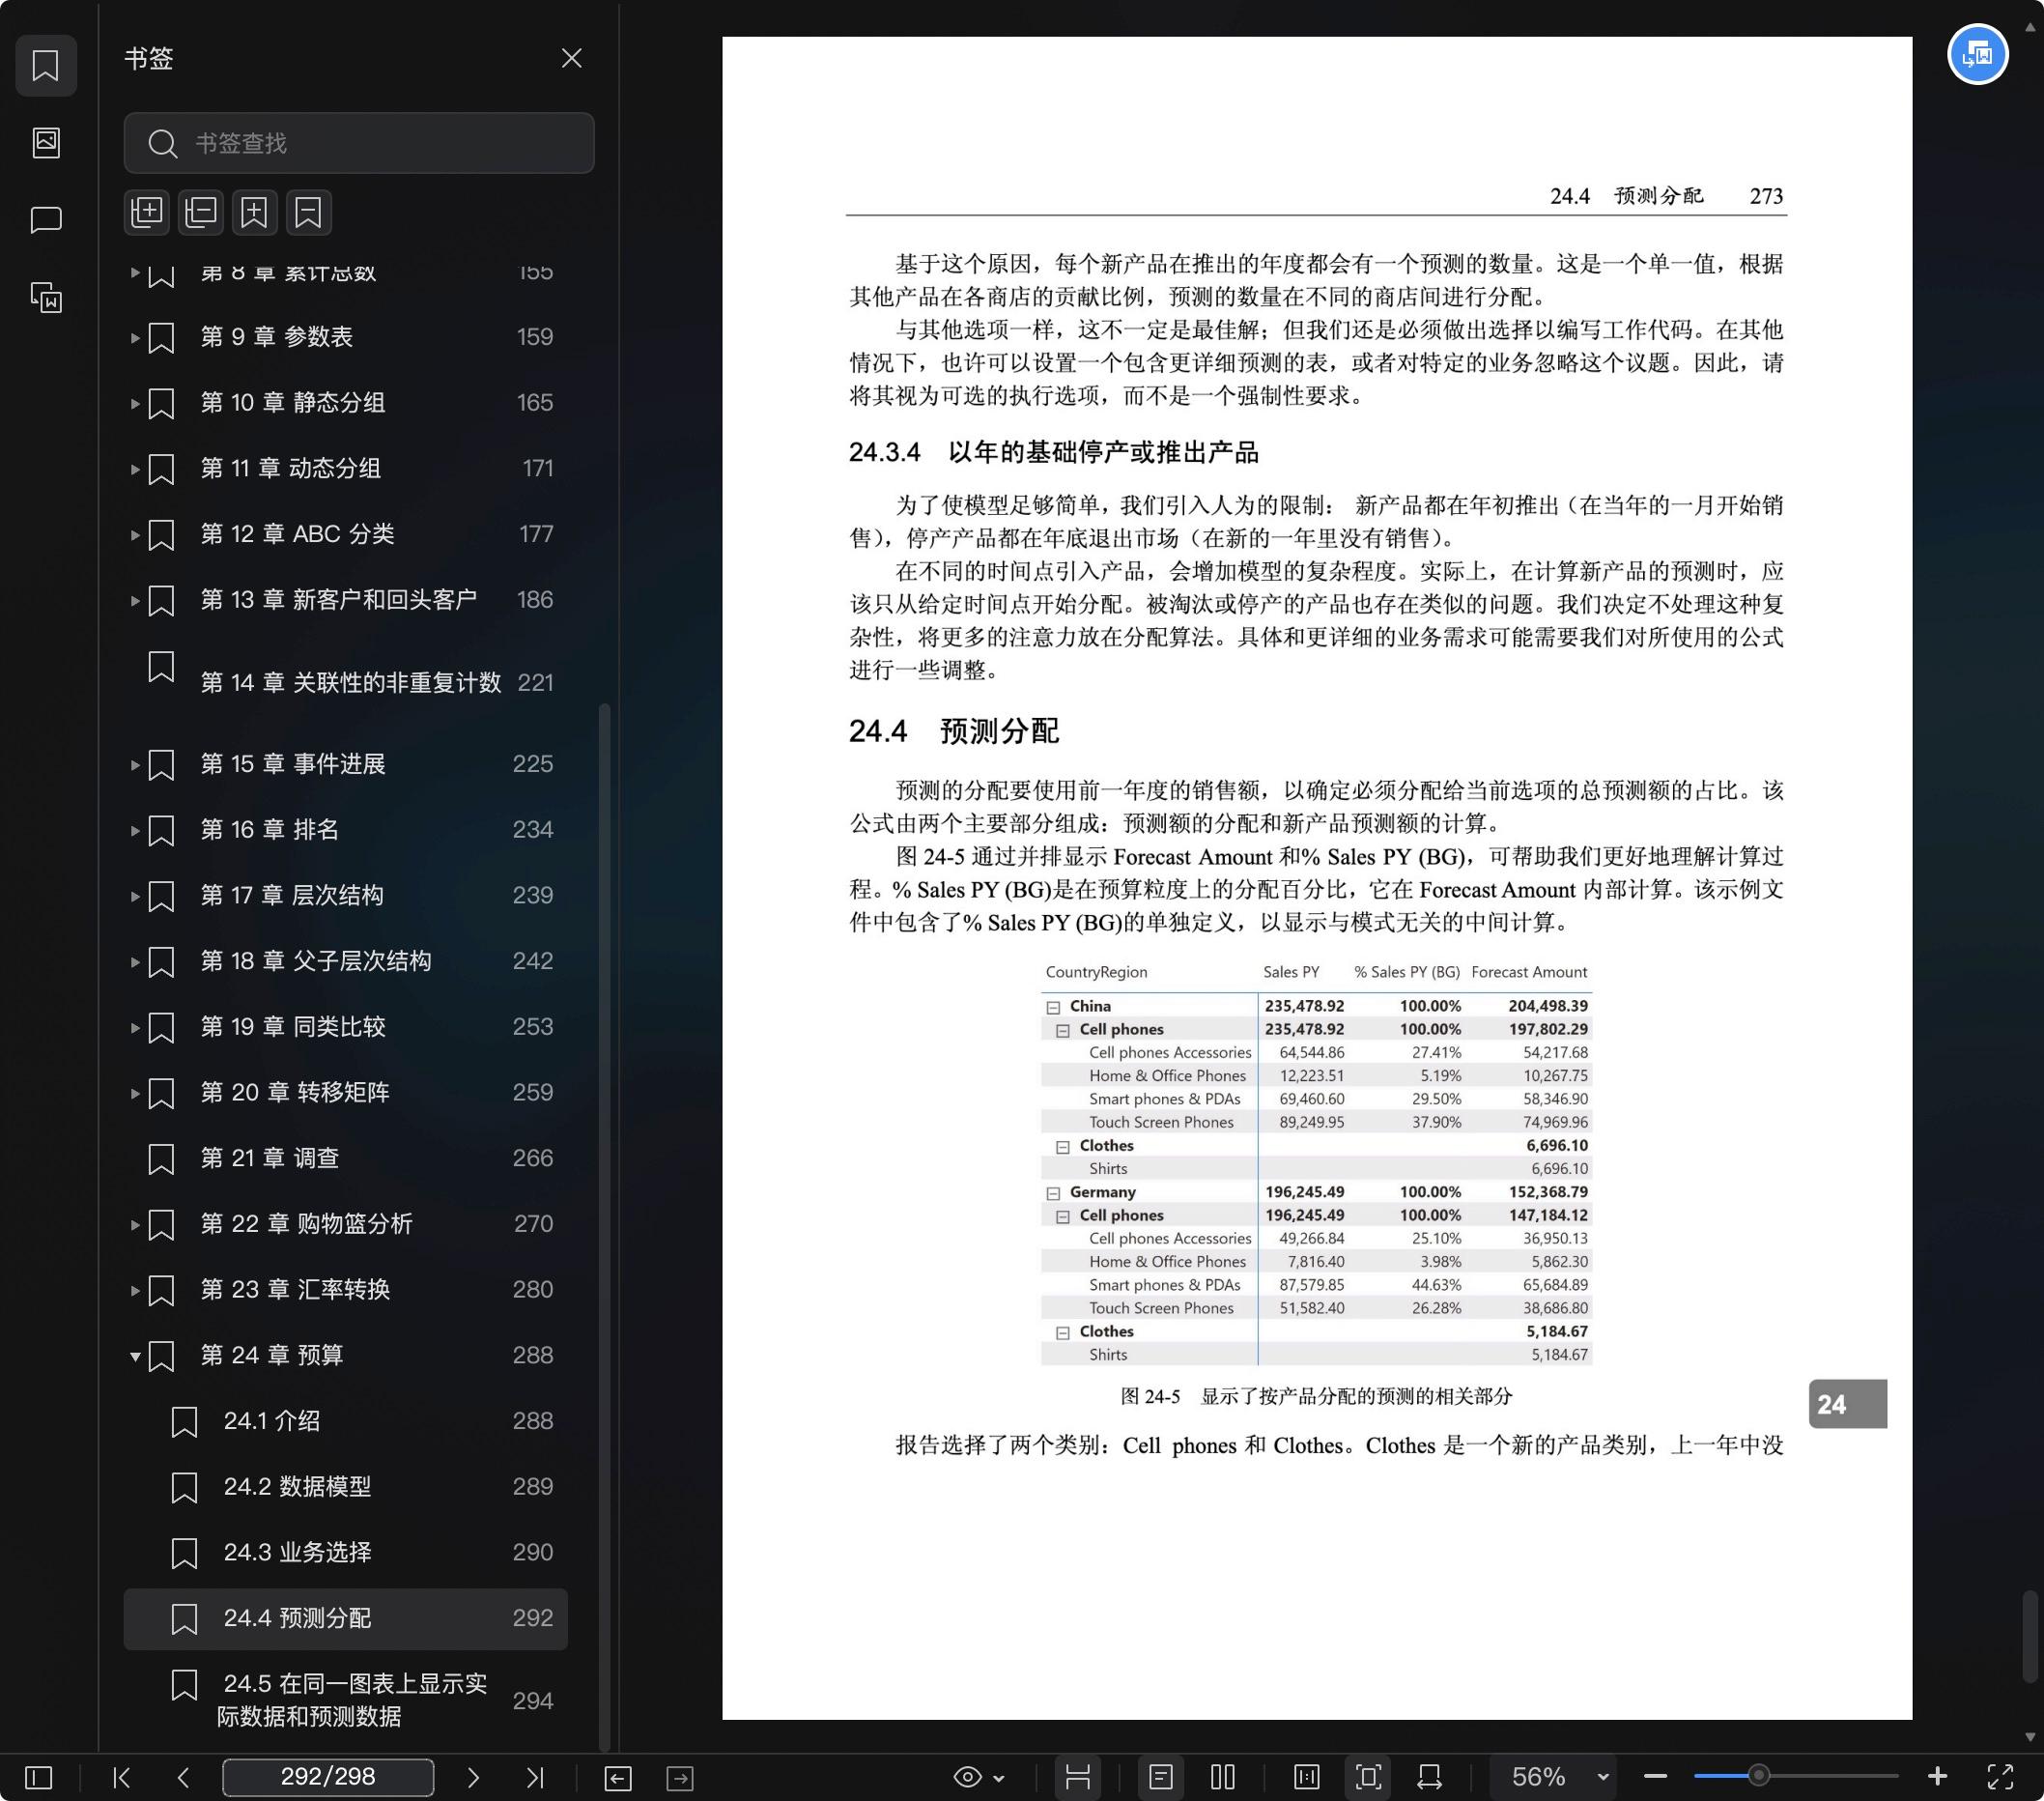Open bookmark 第 11 章 动态分组
The width and height of the screenshot is (2044, 1801).
pos(346,469)
